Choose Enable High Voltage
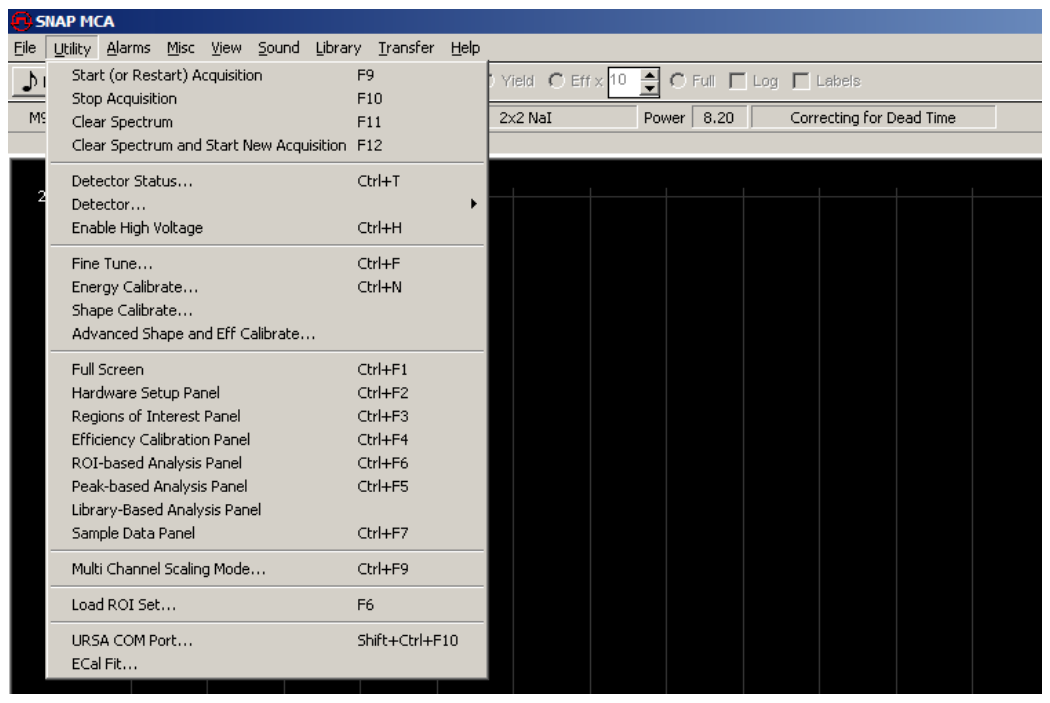The height and width of the screenshot is (703, 1050). (x=267, y=228)
